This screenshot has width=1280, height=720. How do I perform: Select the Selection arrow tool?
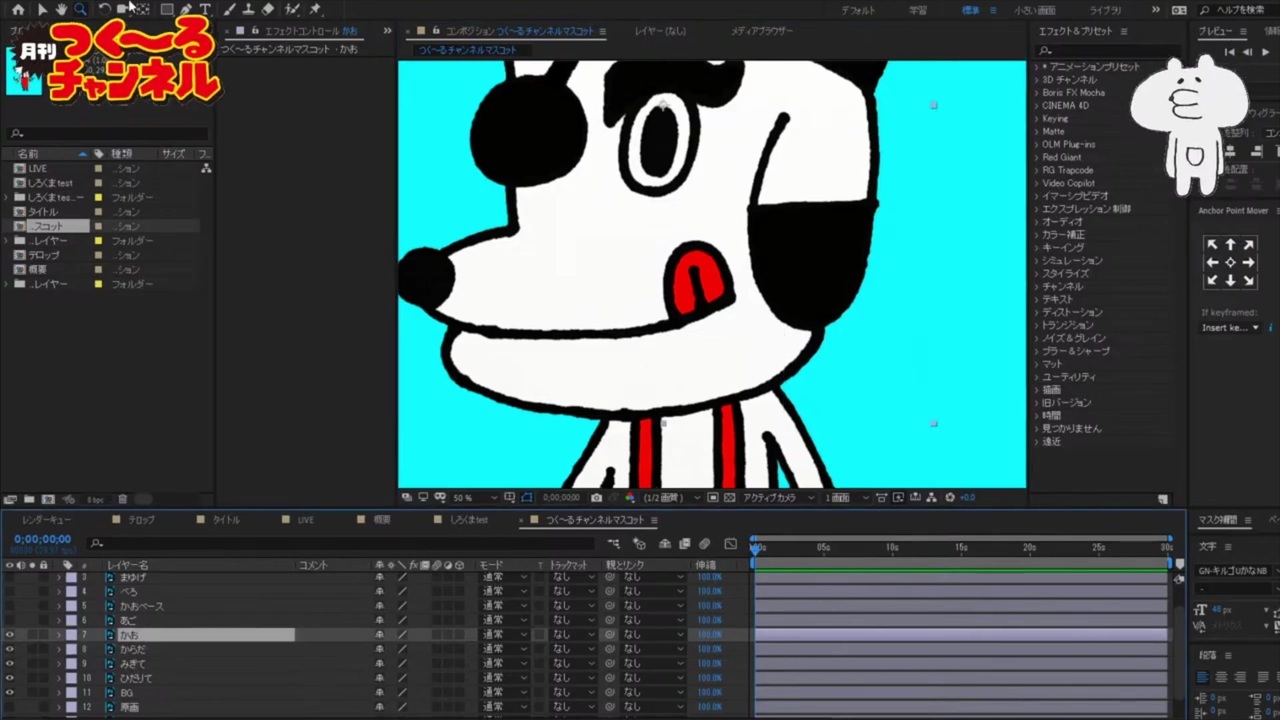[42, 9]
